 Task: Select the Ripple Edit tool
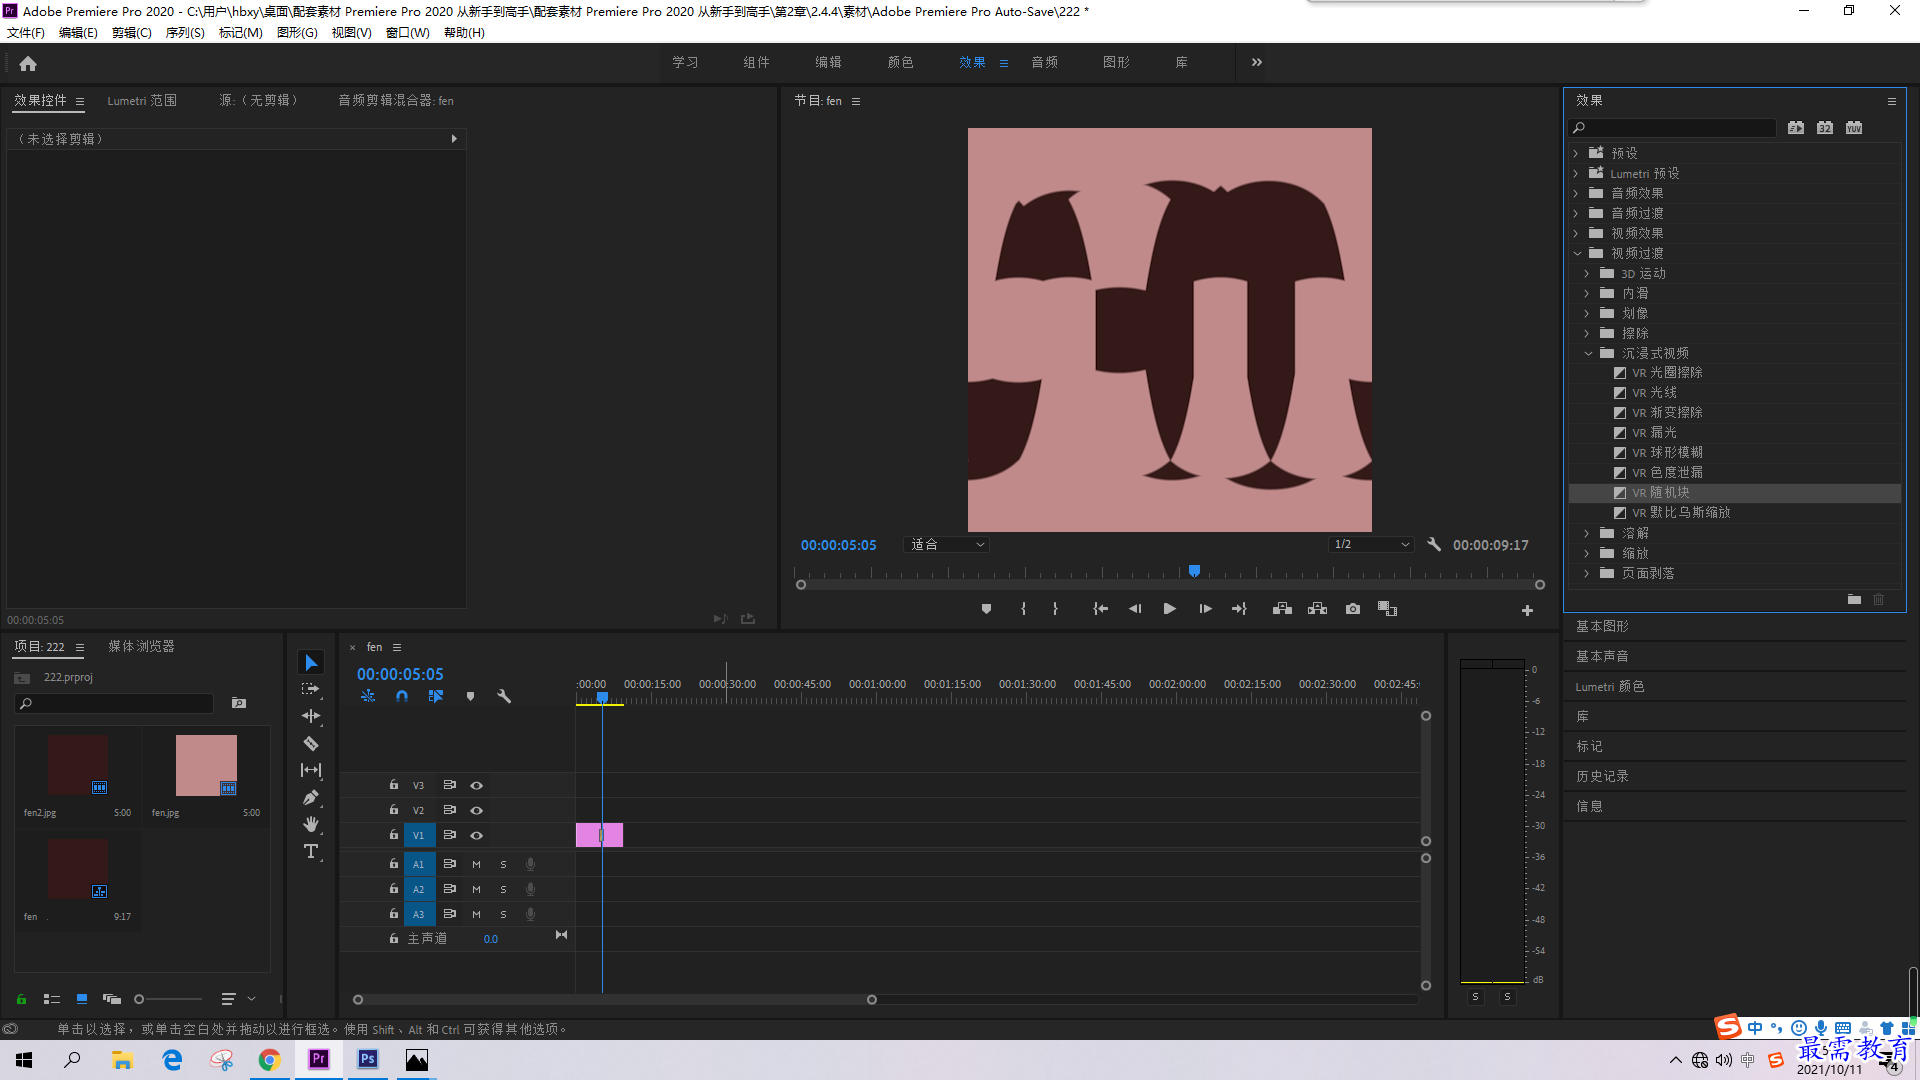(x=311, y=716)
